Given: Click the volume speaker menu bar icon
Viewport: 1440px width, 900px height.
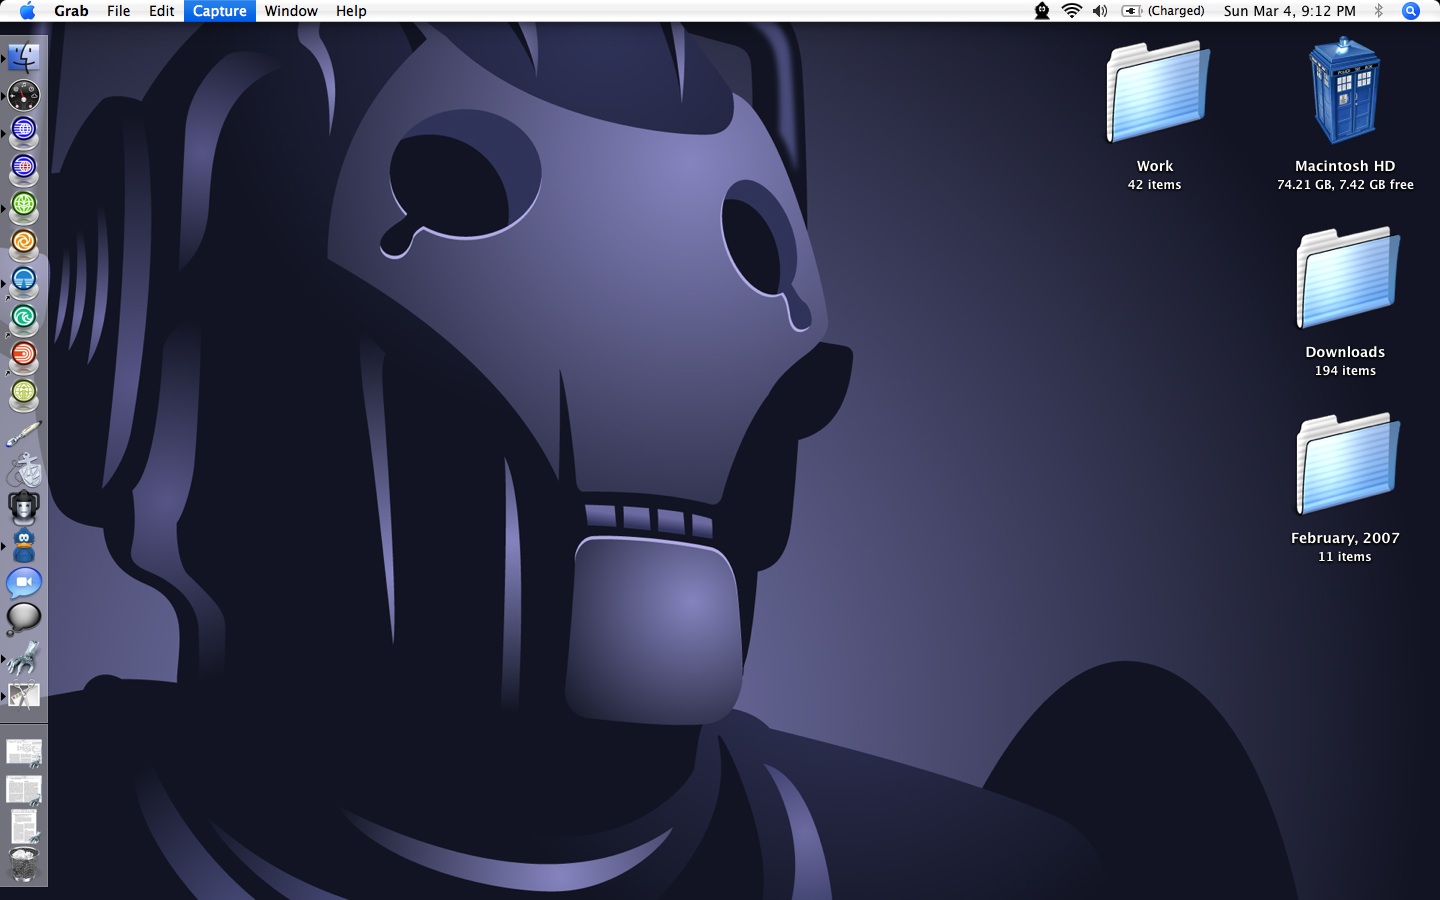Looking at the screenshot, I should coord(1100,11).
